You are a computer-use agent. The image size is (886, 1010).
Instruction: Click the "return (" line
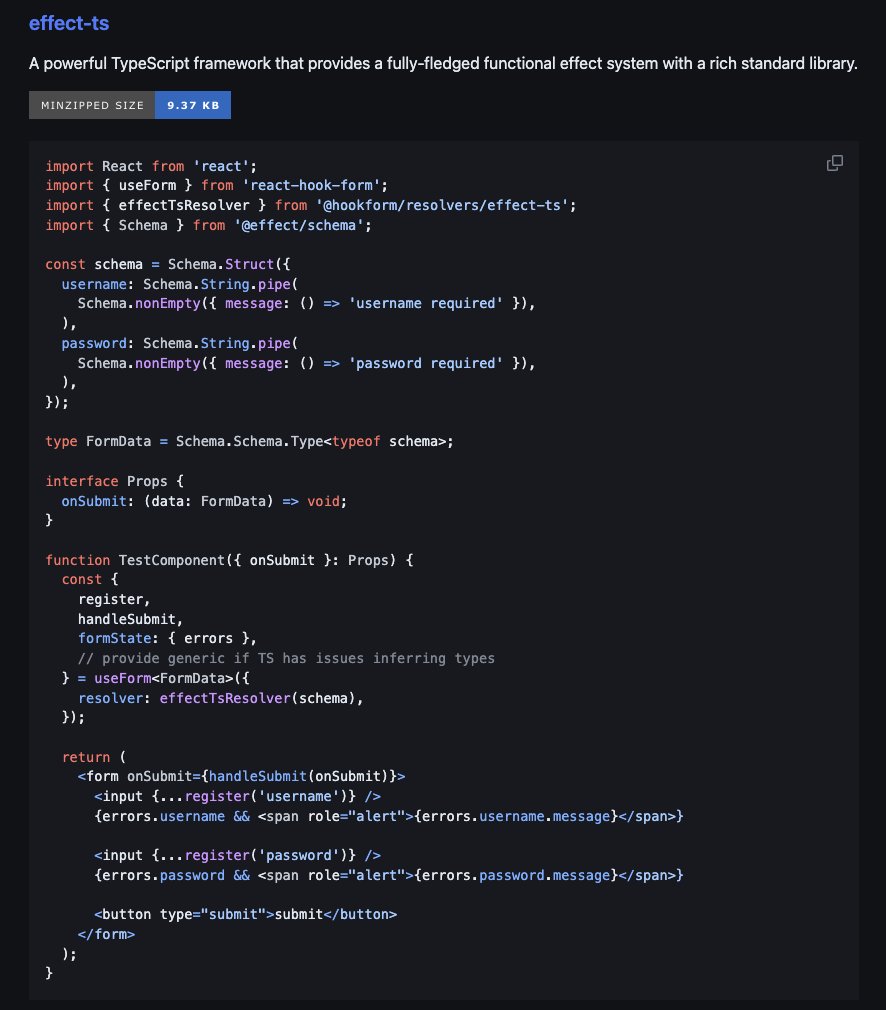pyautogui.click(x=94, y=757)
